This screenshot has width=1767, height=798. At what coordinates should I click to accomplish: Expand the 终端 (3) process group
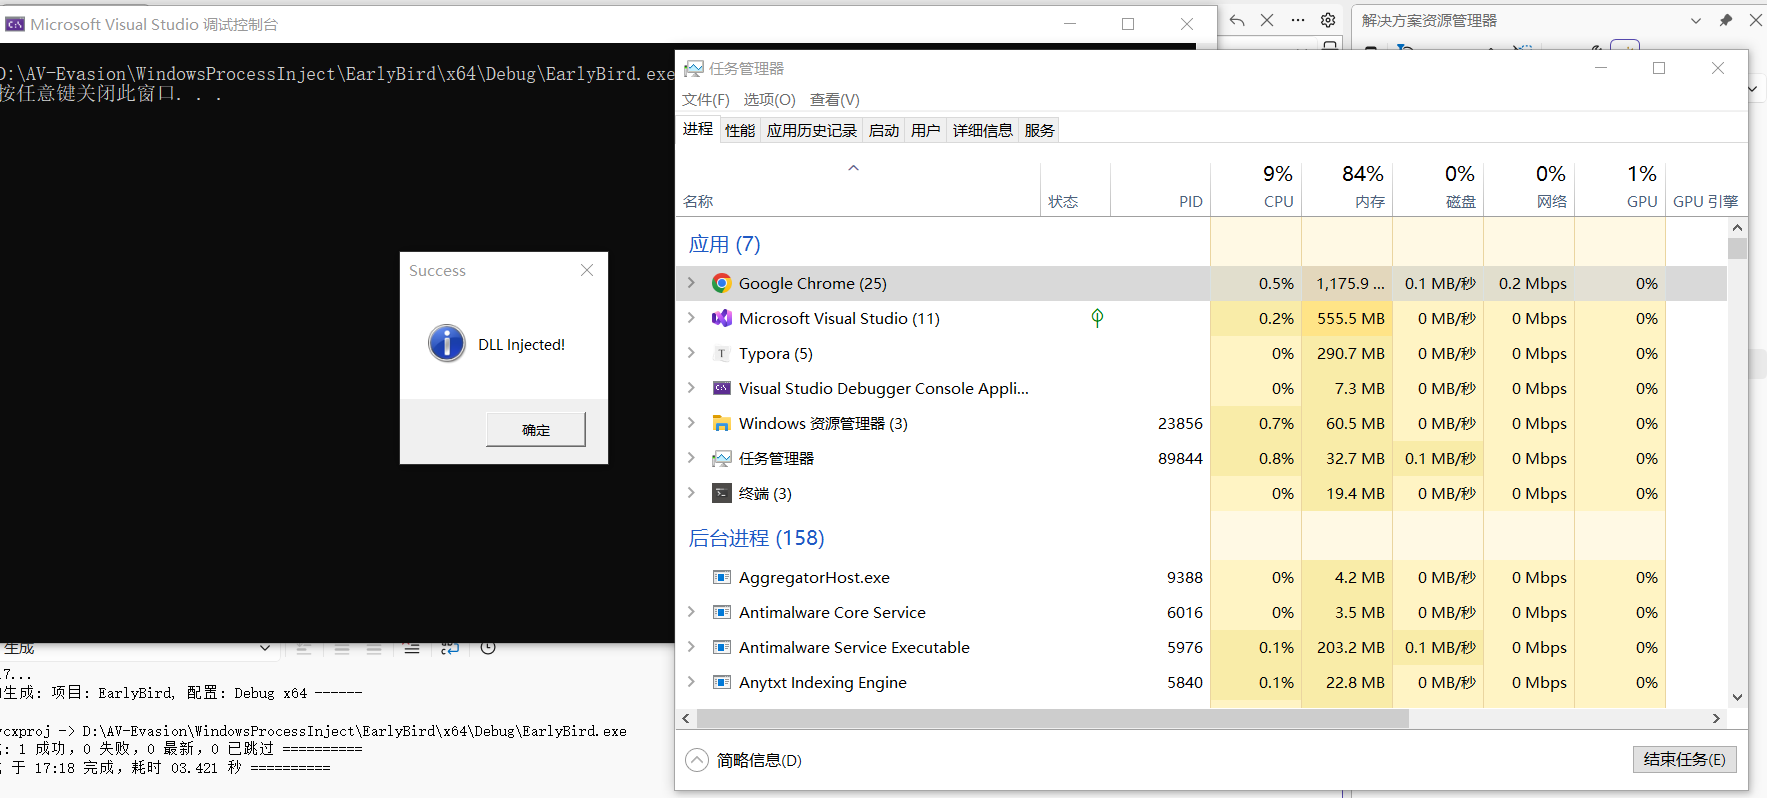691,494
